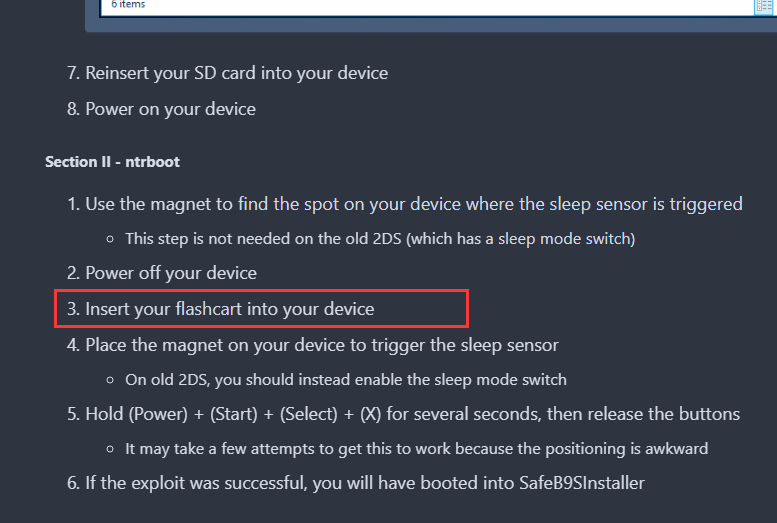Click the "Section II - ntrboot" heading
The height and width of the screenshot is (523, 777).
[112, 161]
